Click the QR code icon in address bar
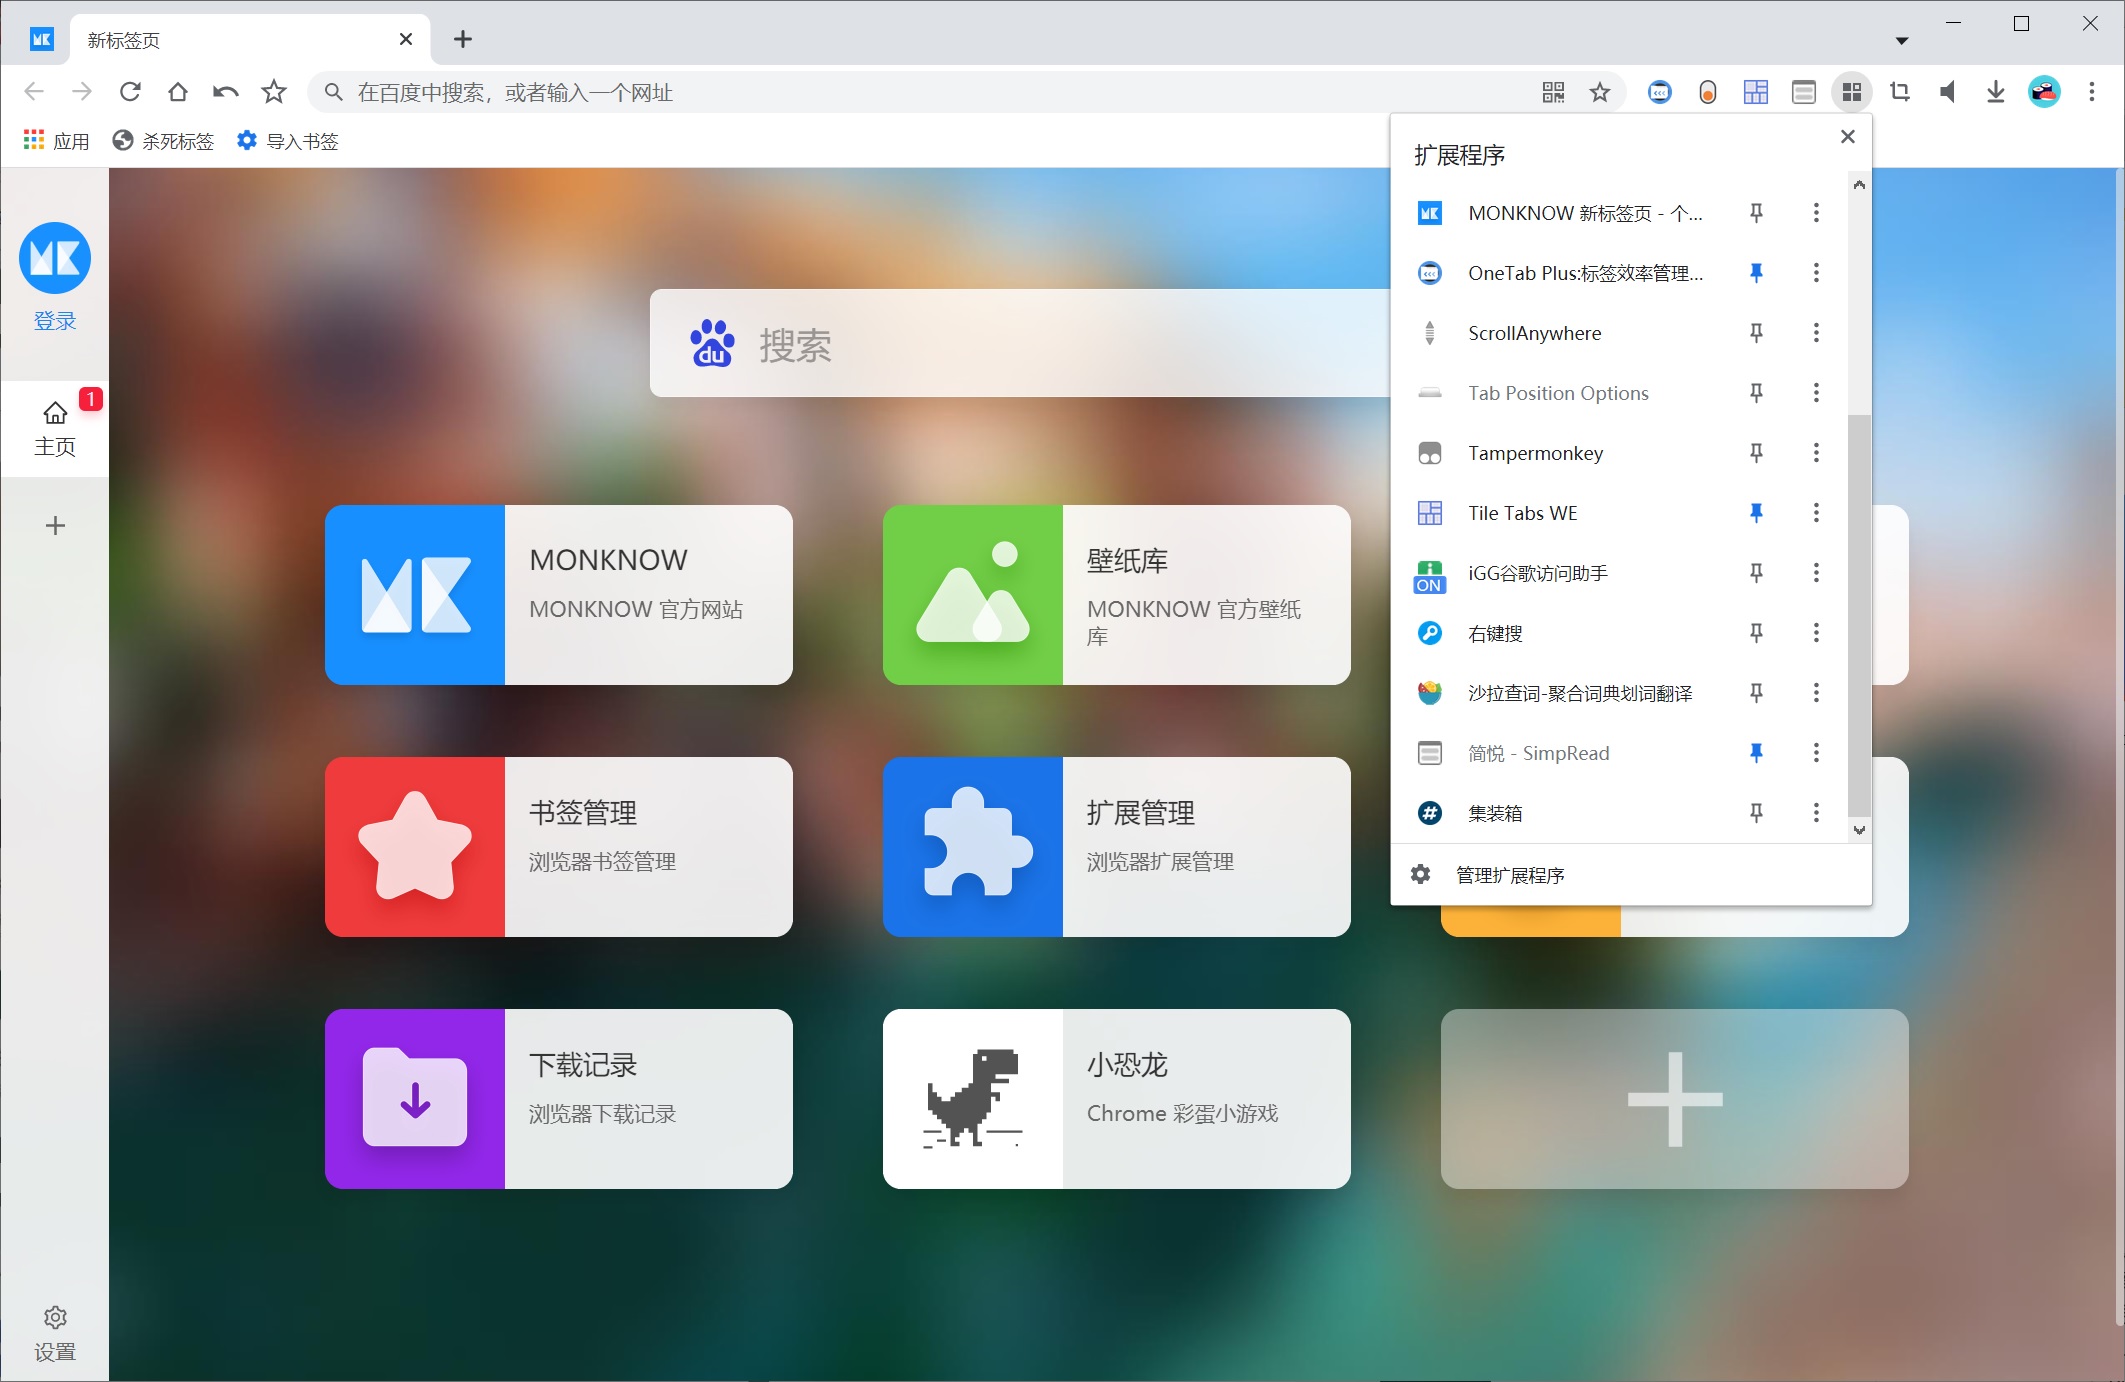The height and width of the screenshot is (1382, 2125). [x=1552, y=93]
